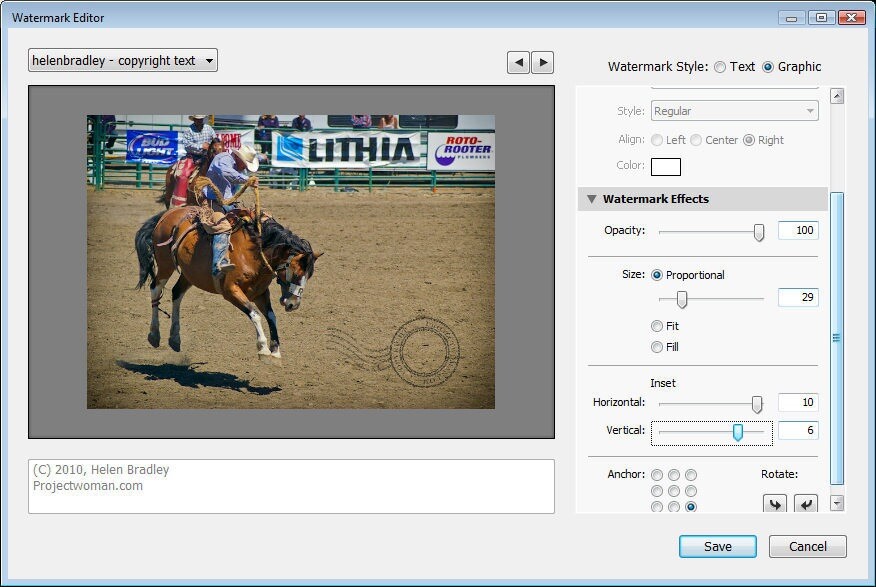
Task: Click the previous image left arrow button
Action: tap(518, 62)
